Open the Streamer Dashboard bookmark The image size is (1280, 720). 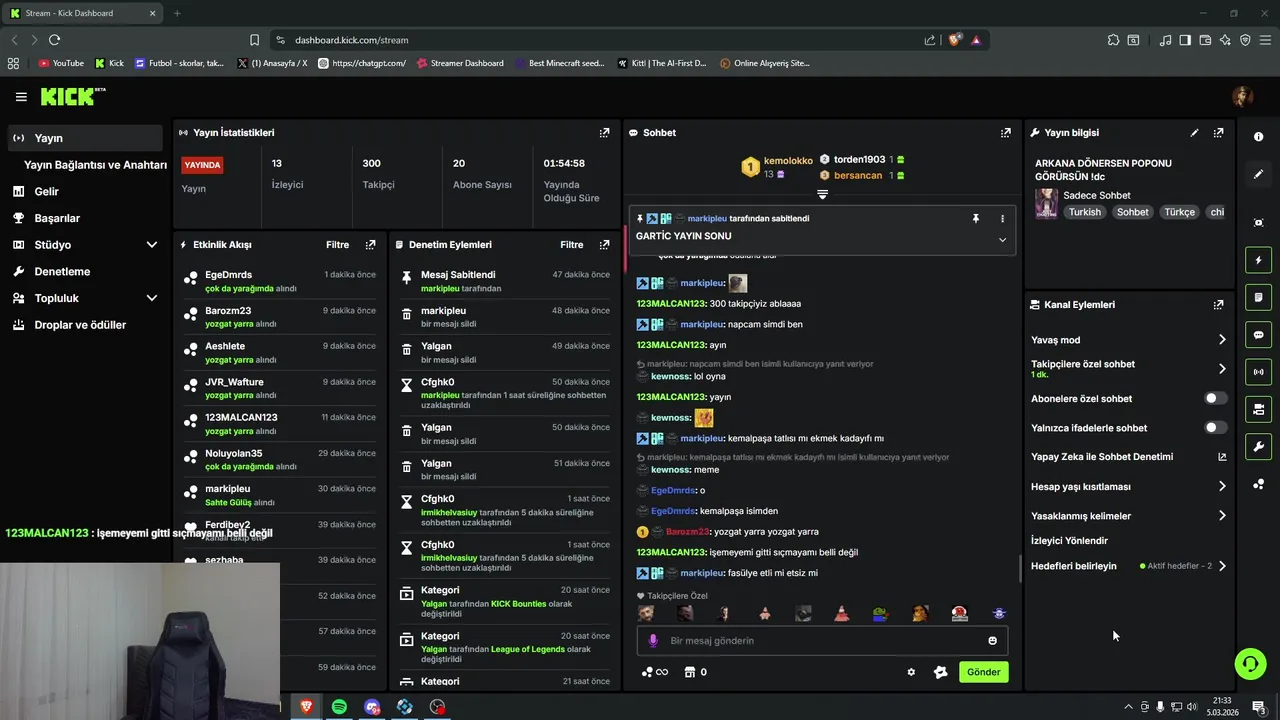coord(459,63)
